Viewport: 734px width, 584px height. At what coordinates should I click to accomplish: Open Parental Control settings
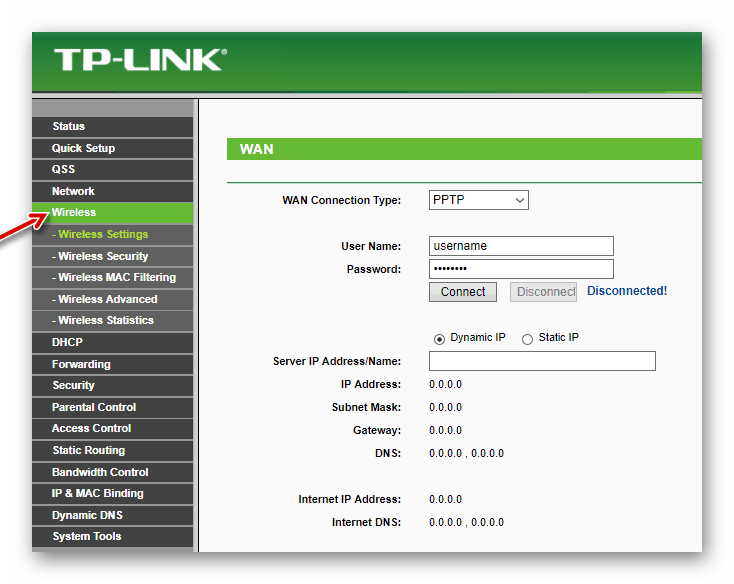point(112,408)
